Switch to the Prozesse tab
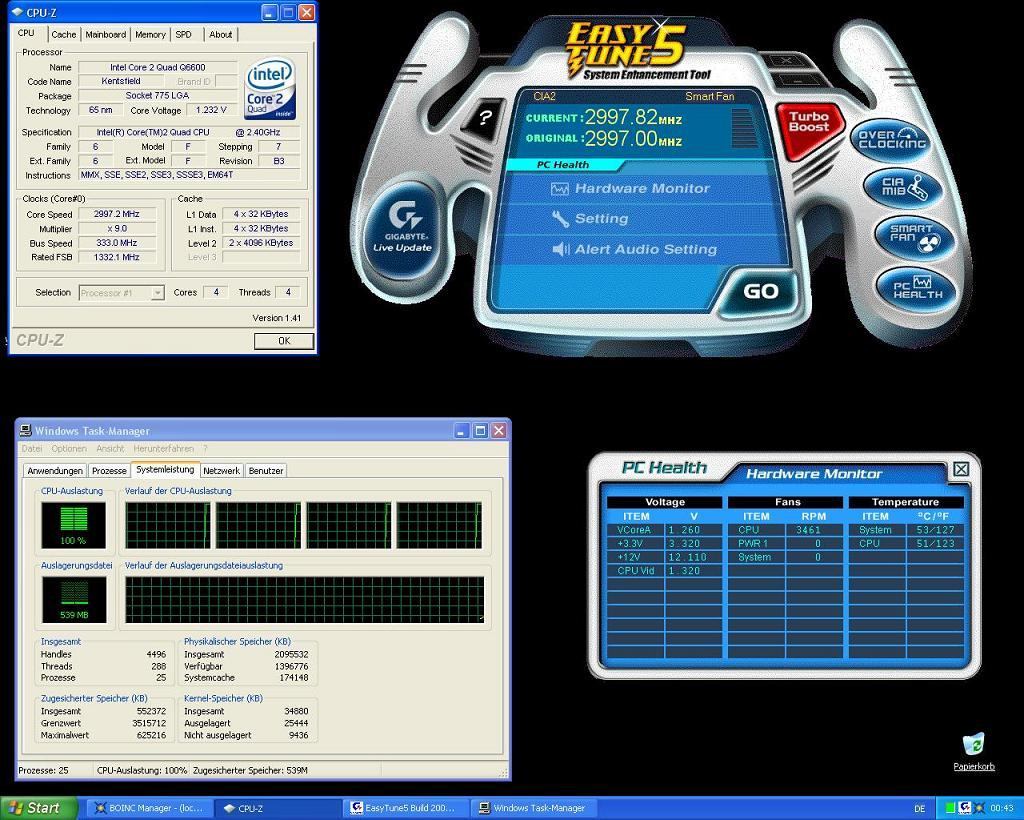 [109, 471]
